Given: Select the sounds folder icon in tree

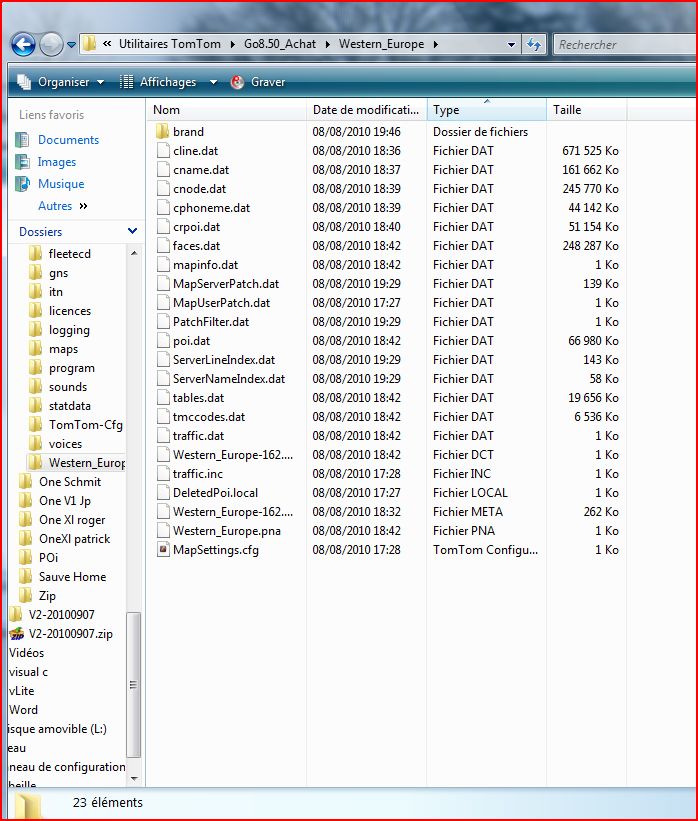Looking at the screenshot, I should (x=35, y=386).
